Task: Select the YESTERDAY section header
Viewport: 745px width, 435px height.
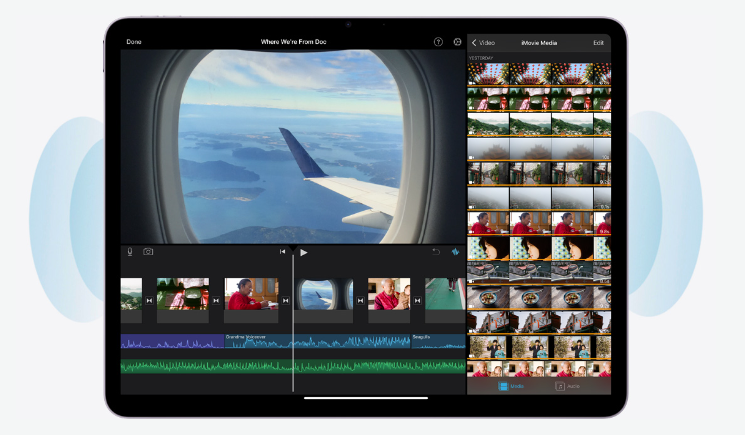Action: point(481,58)
